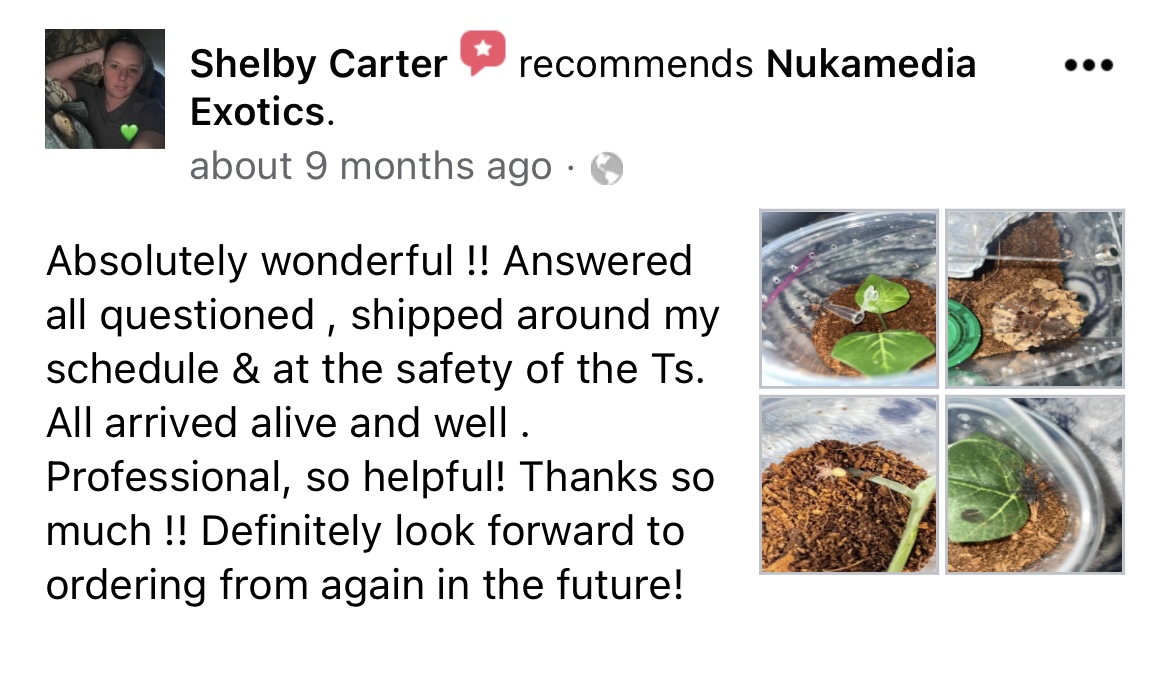View photo with green lid and bark
This screenshot has width=1170, height=700.
point(1035,299)
